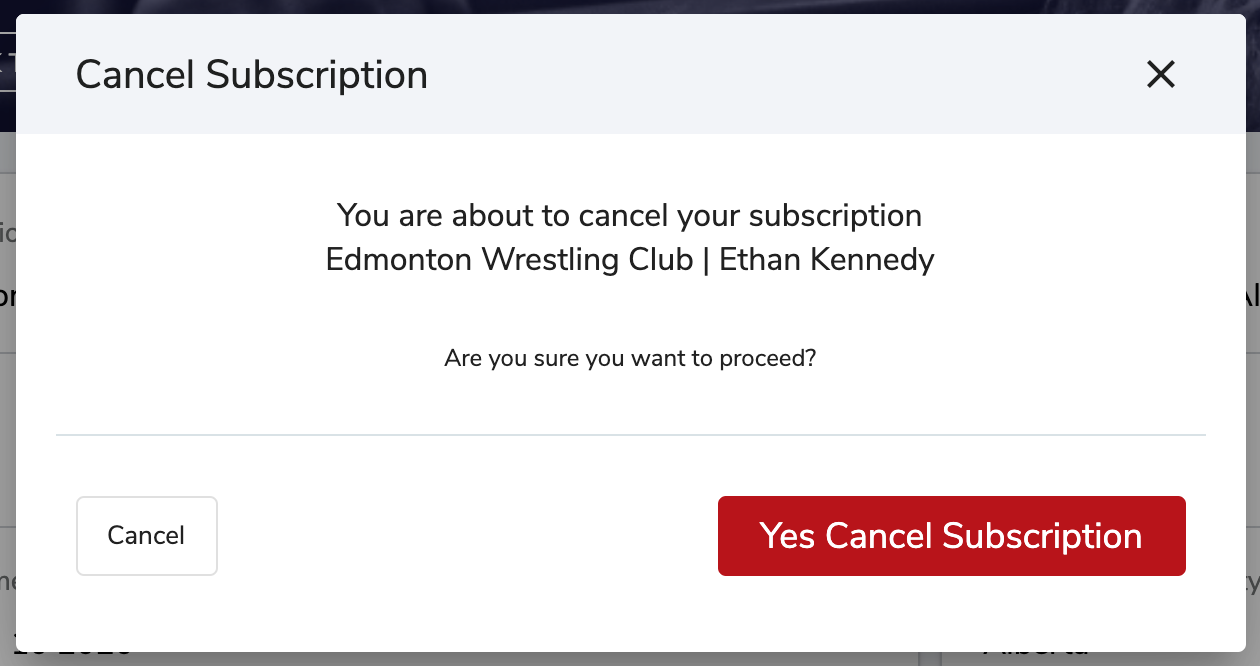Click the Cancel Subscription dialog title
The width and height of the screenshot is (1260, 666).
251,75
